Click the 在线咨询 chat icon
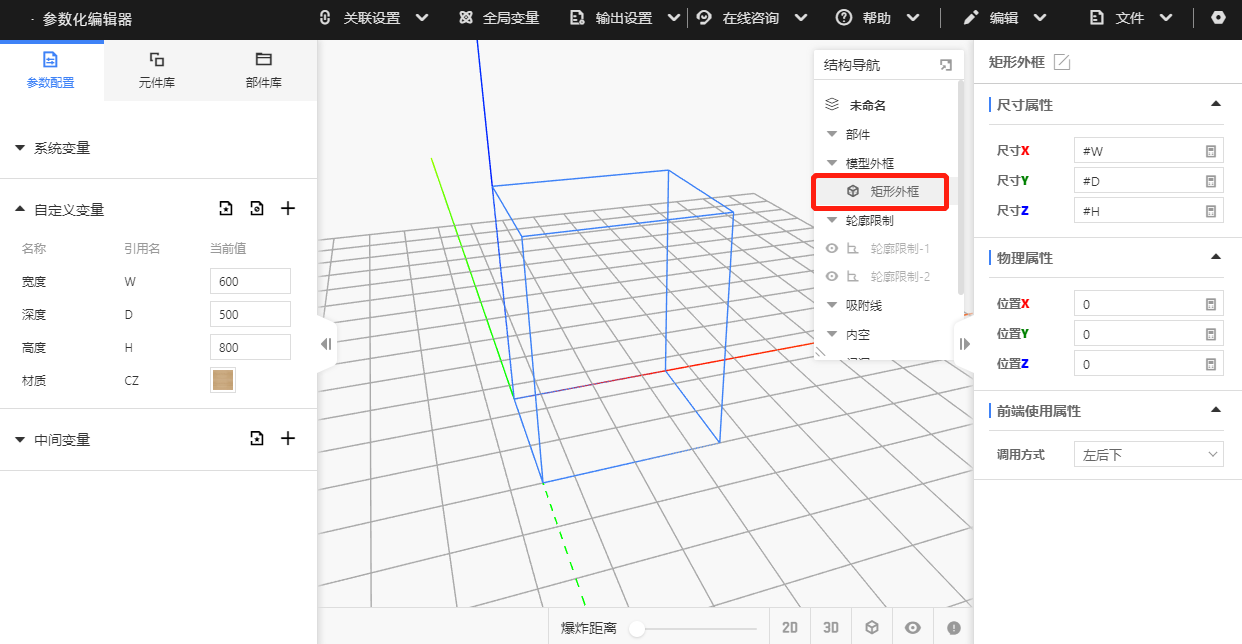The height and width of the screenshot is (644, 1242). pyautogui.click(x=704, y=18)
